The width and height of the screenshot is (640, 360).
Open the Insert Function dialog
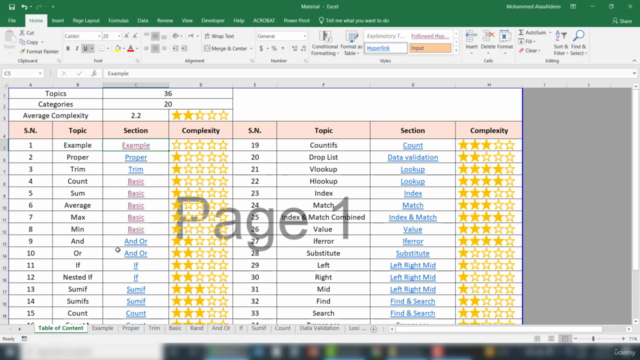point(94,73)
